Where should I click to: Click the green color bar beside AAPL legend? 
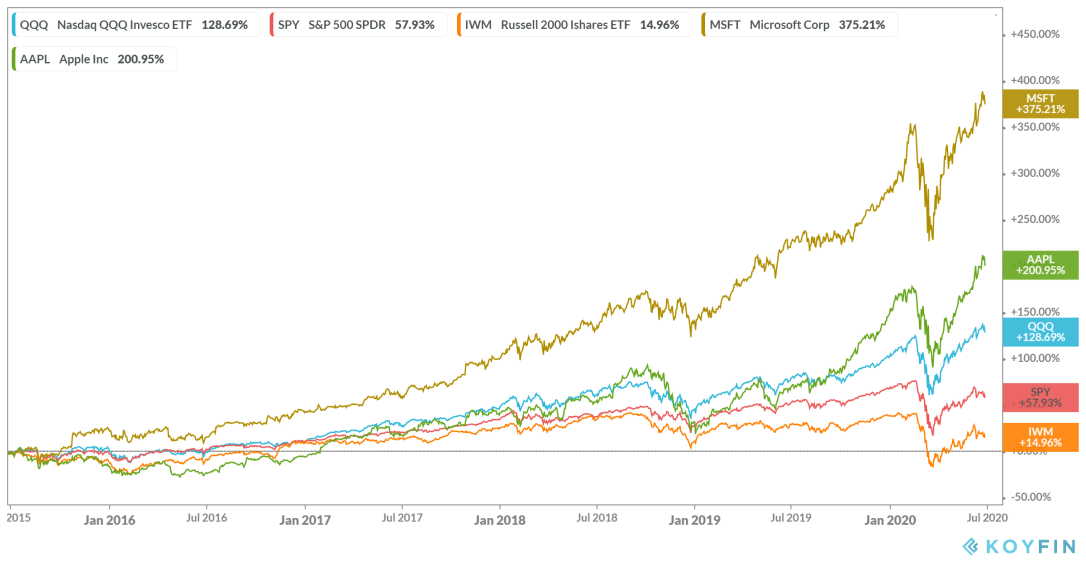13,59
